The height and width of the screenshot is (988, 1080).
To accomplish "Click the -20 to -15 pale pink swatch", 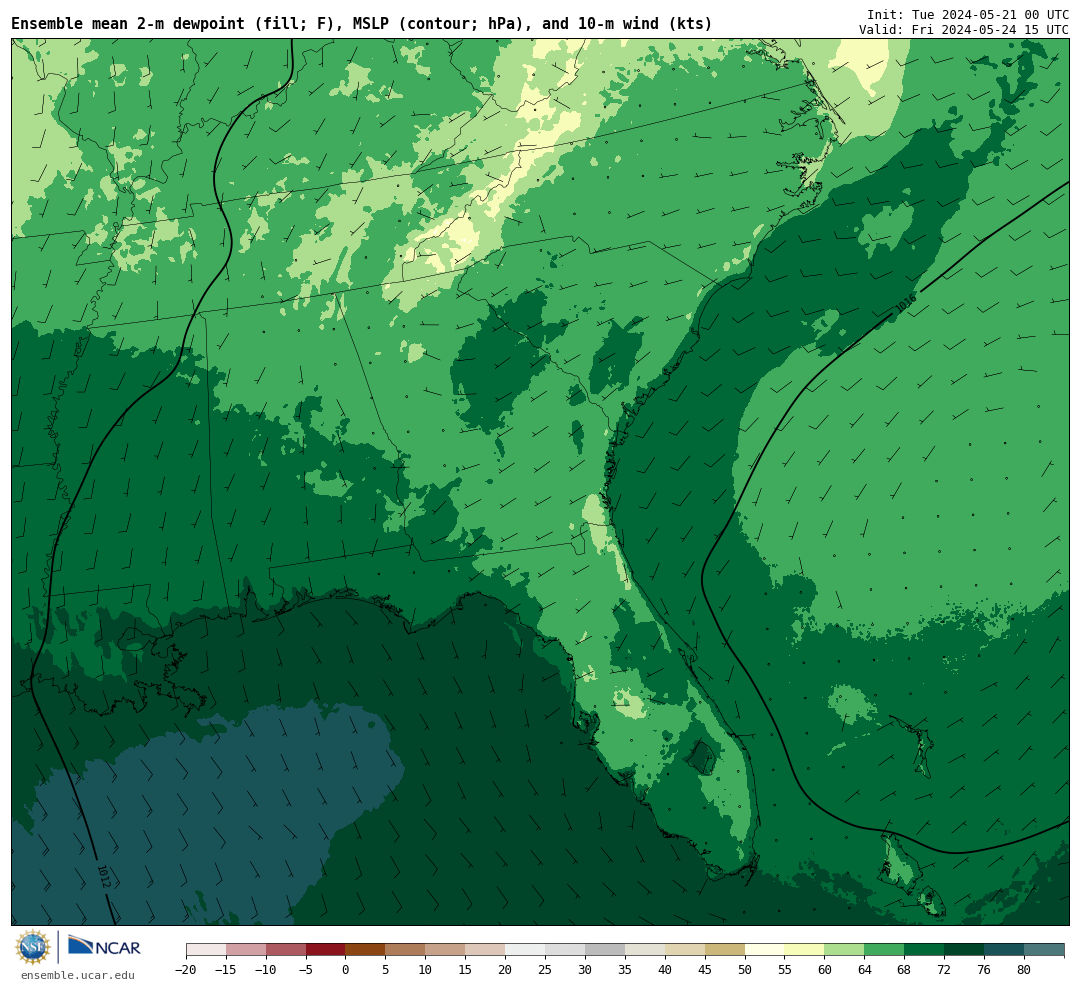I will click(206, 950).
